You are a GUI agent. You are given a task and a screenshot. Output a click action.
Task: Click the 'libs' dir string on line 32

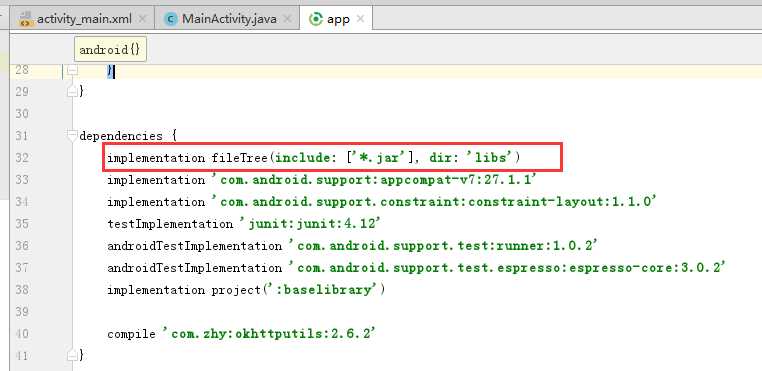[x=490, y=158]
